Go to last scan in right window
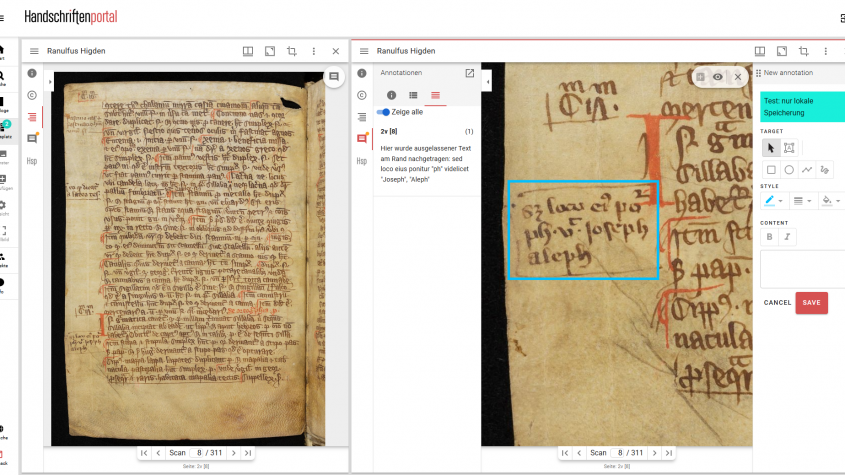The image size is (845, 475). point(669,453)
